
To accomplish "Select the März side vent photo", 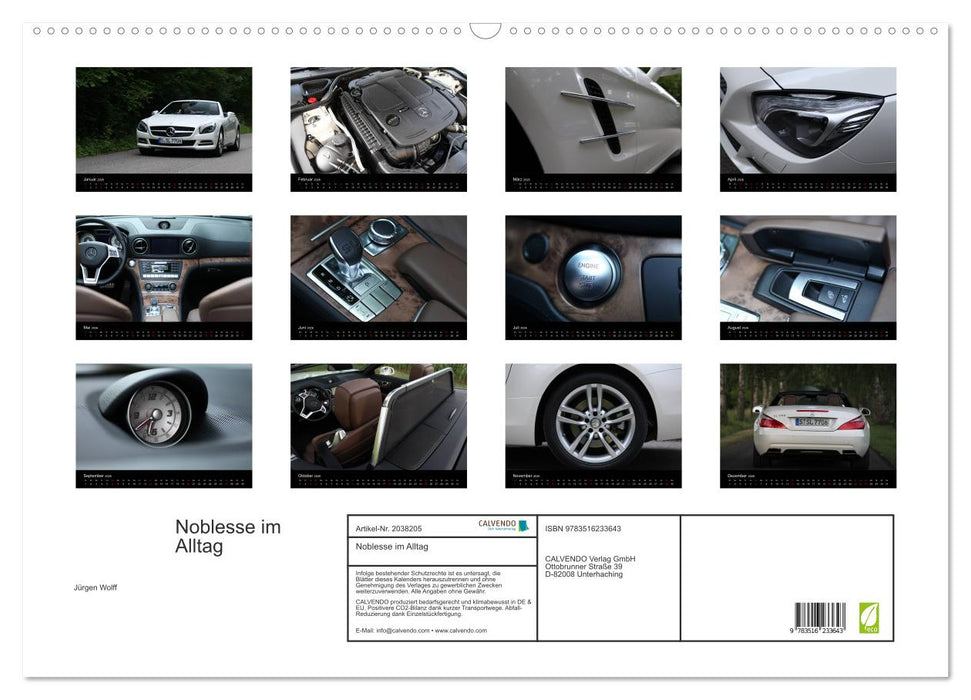I will 593,120.
